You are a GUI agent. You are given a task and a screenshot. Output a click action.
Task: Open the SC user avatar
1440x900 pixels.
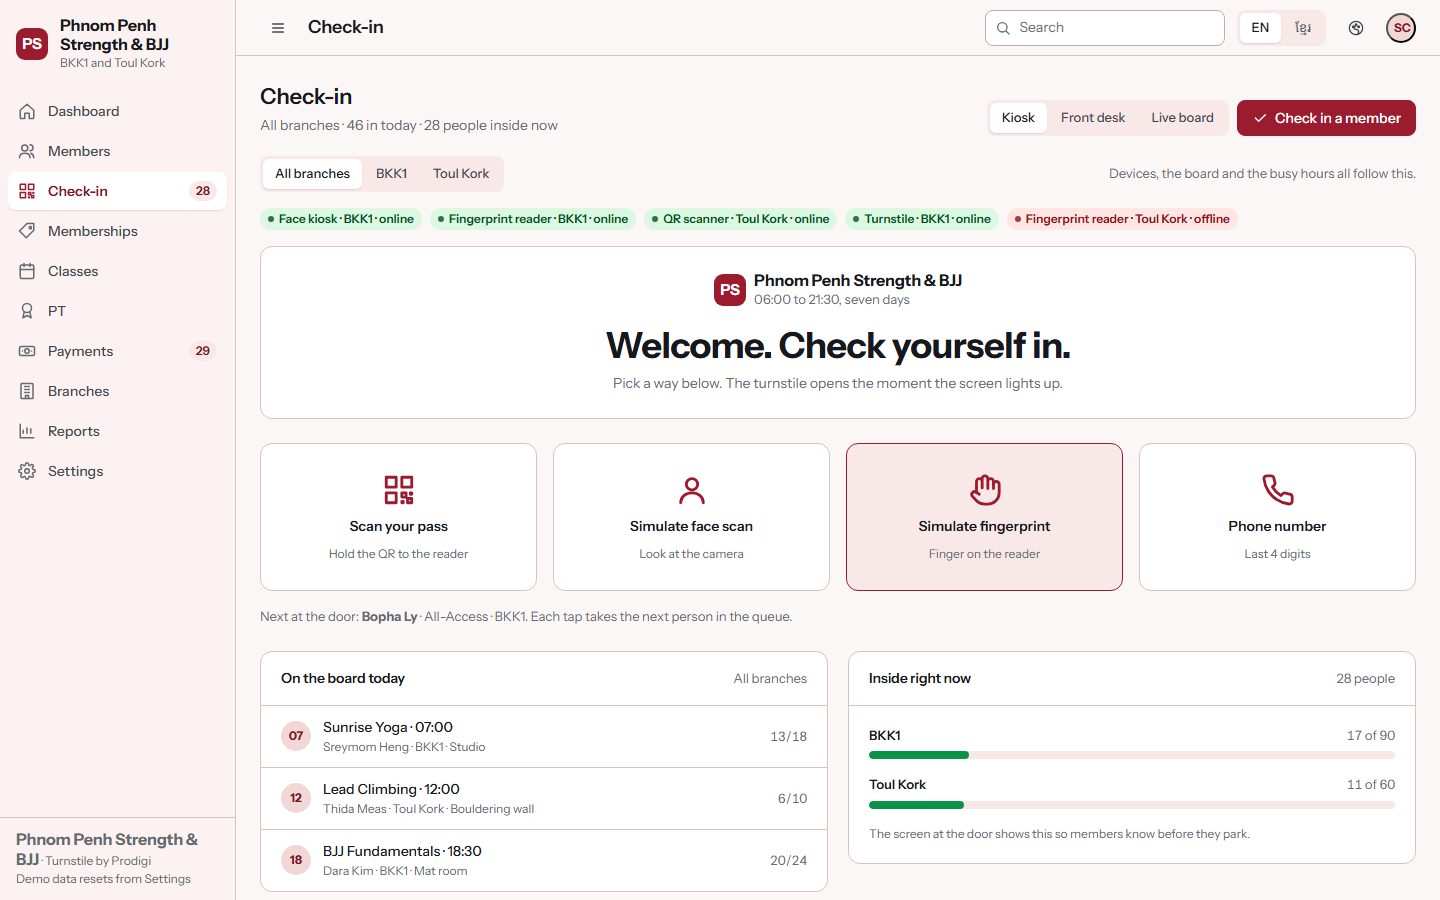[x=1401, y=28]
